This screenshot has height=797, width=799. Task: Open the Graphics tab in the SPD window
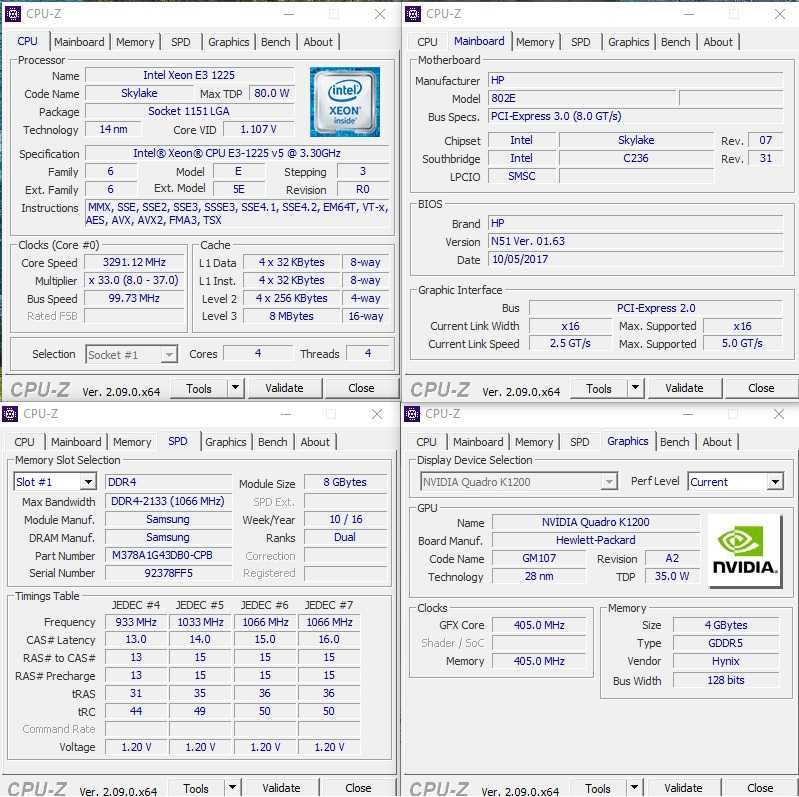point(225,442)
